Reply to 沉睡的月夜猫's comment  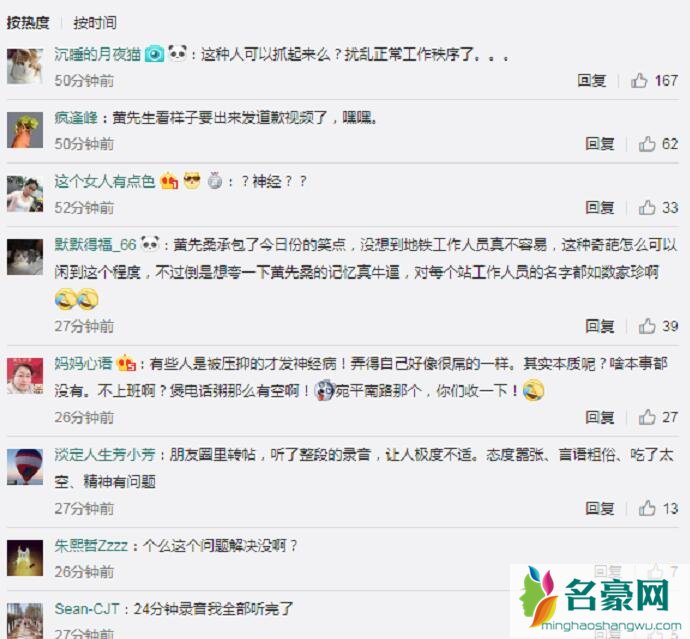pos(591,81)
